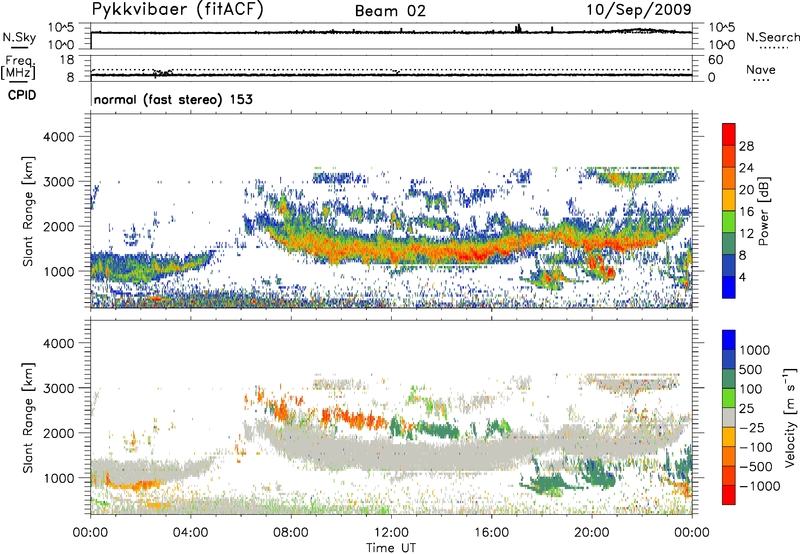Click the plot title "Pykkvibaer (fitACF)"
The height and width of the screenshot is (554, 800).
pos(178,10)
